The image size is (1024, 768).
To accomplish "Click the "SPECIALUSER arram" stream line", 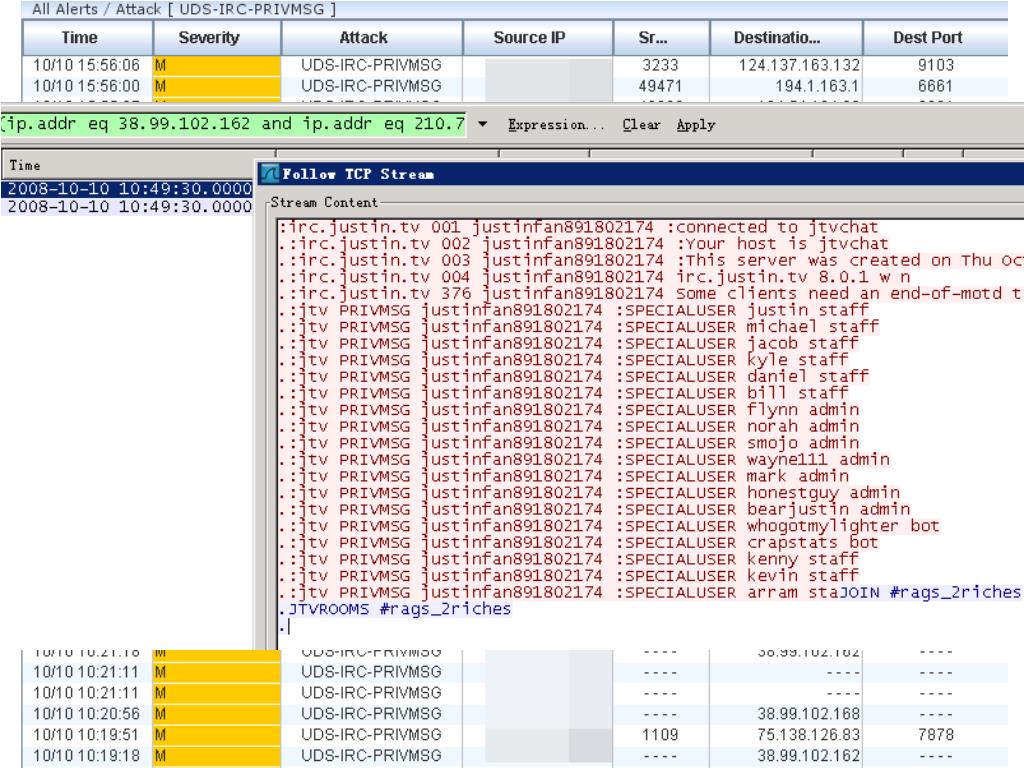I will (x=558, y=593).
